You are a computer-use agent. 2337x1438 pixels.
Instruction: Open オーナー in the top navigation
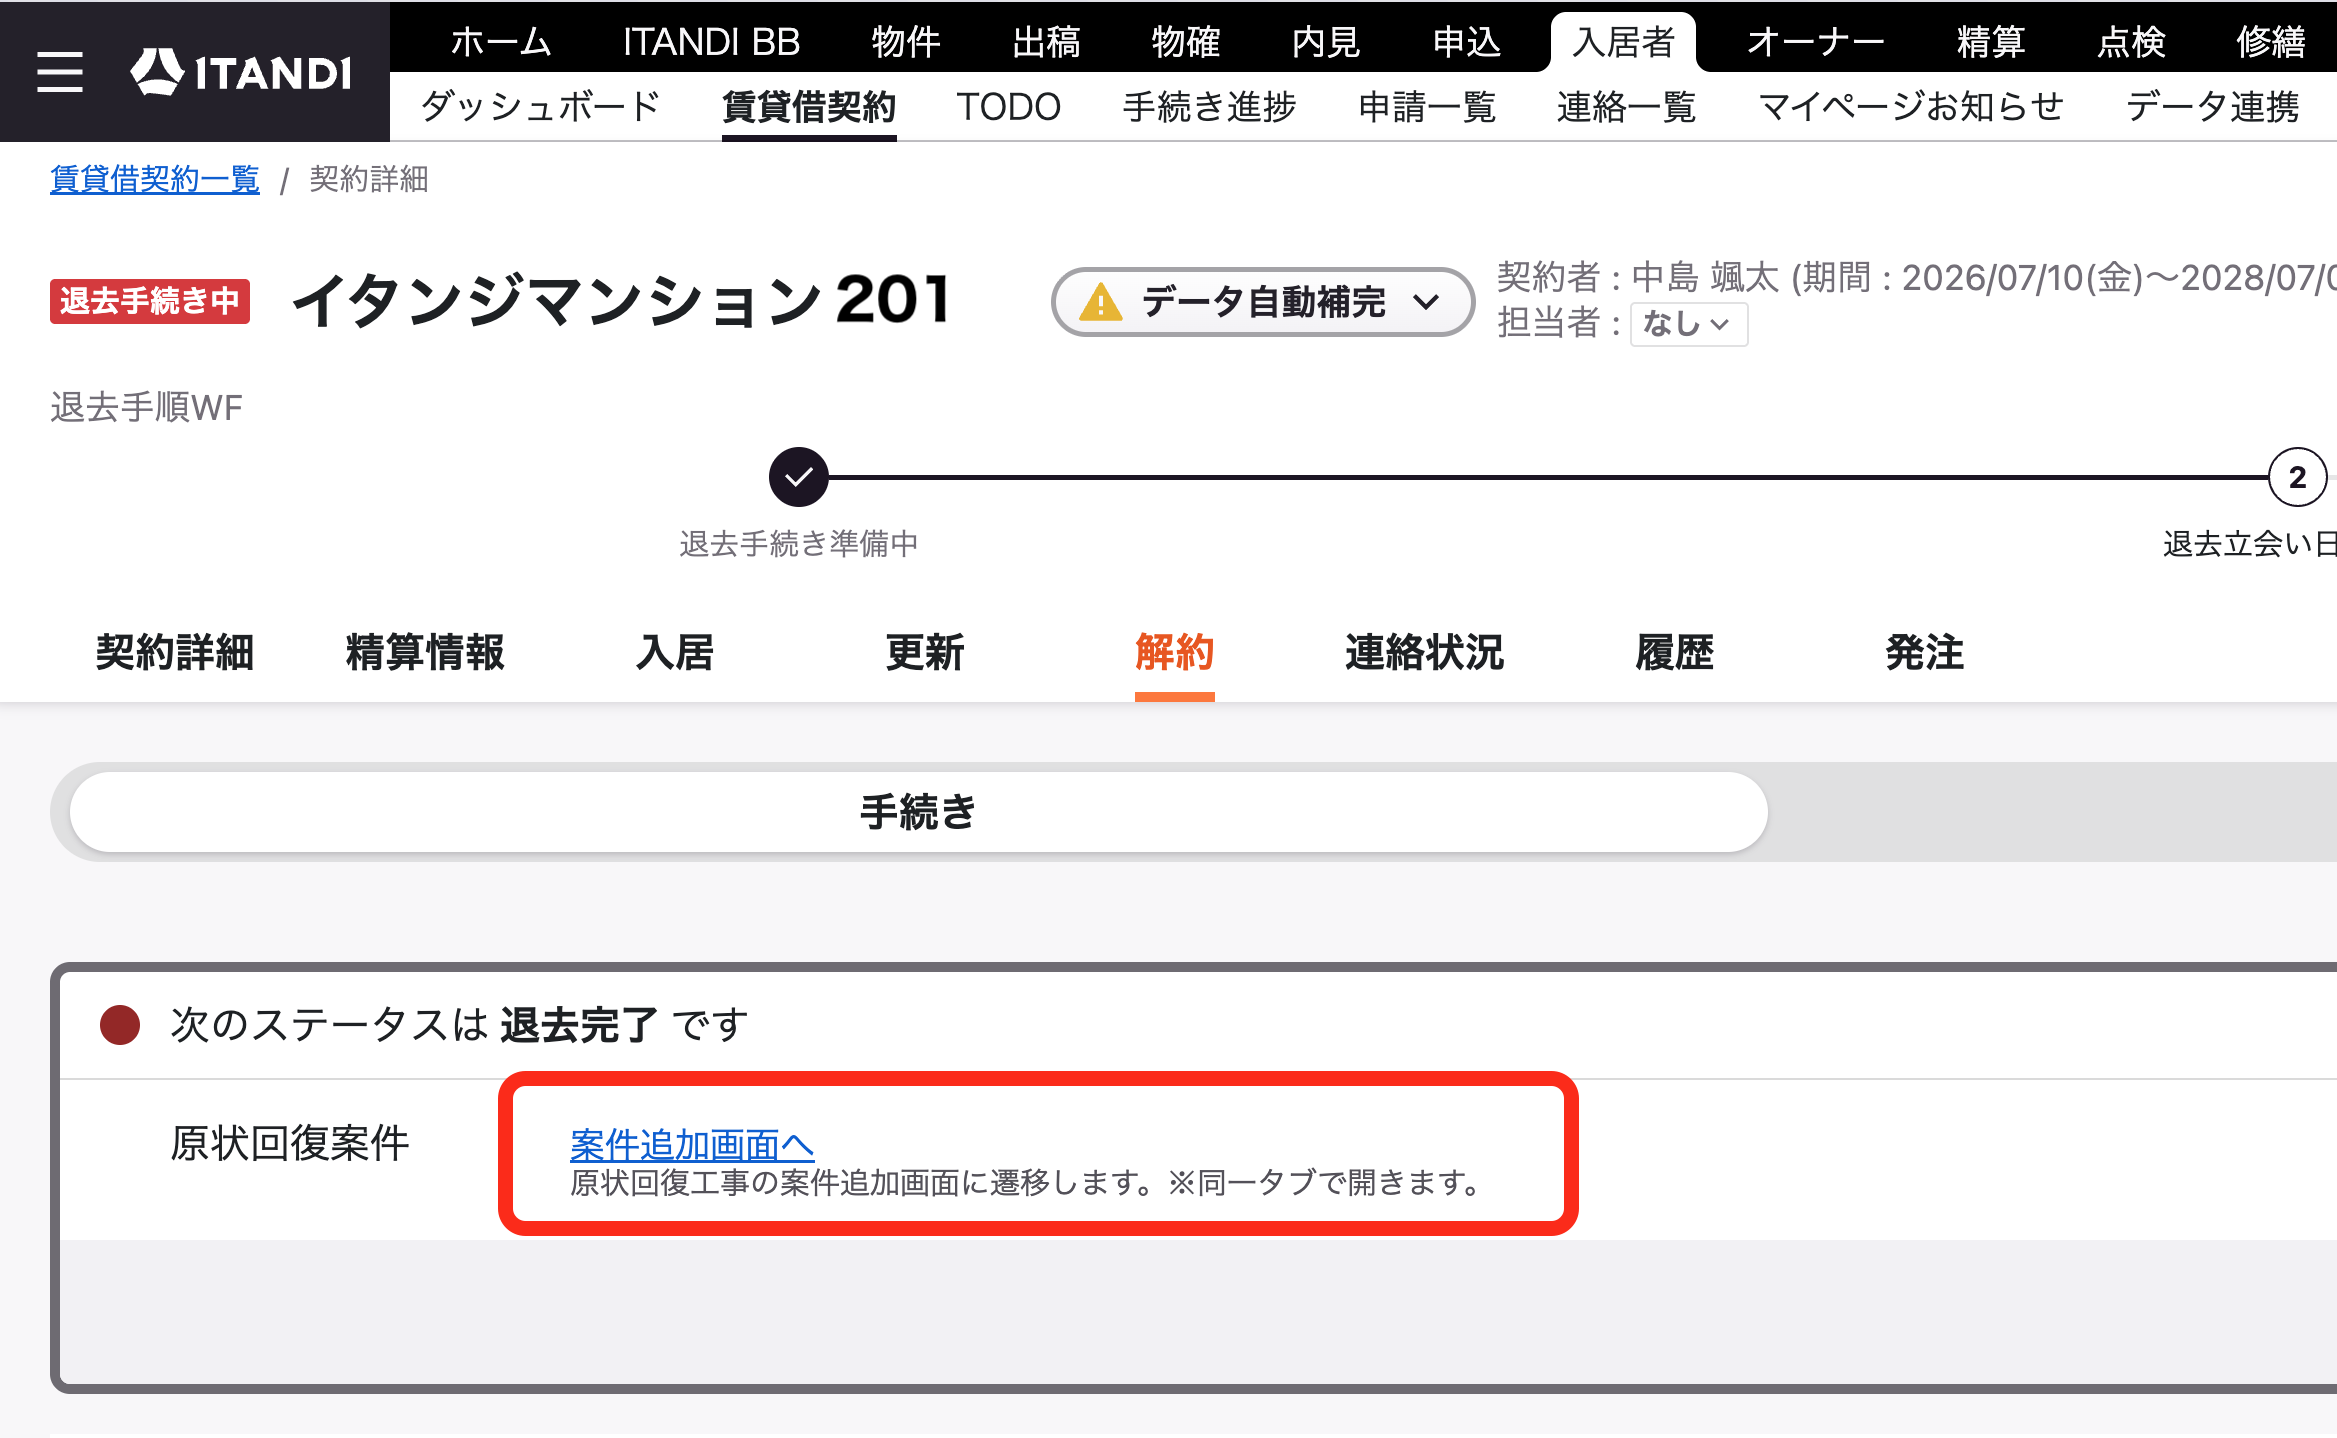point(1816,42)
